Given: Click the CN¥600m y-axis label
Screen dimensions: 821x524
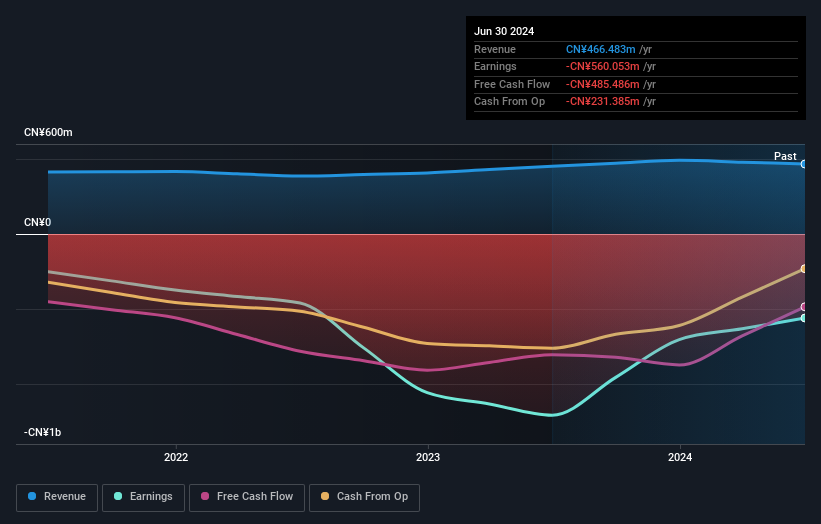Looking at the screenshot, I should coord(48,132).
